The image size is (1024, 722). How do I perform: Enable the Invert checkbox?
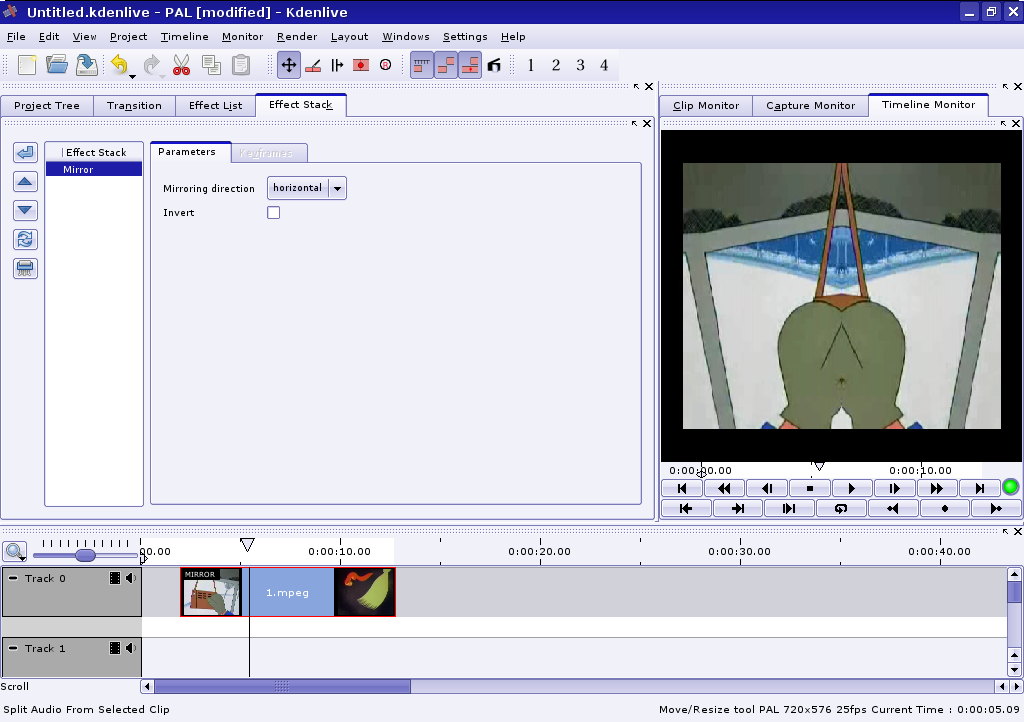(274, 213)
